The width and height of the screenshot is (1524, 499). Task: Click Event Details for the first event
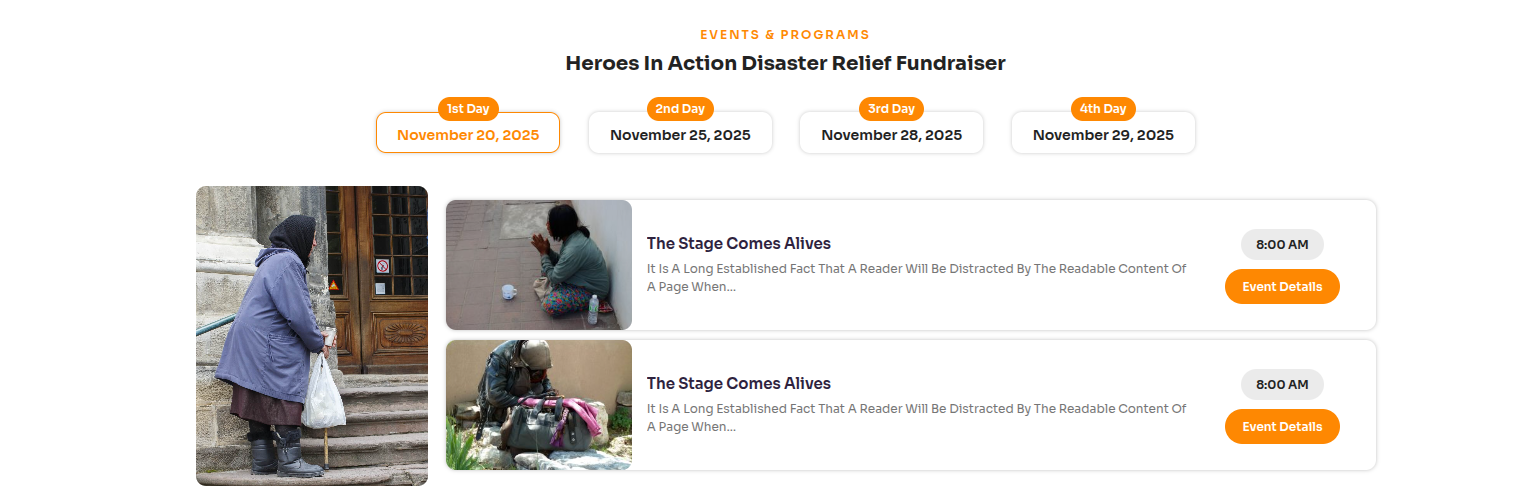pos(1282,287)
